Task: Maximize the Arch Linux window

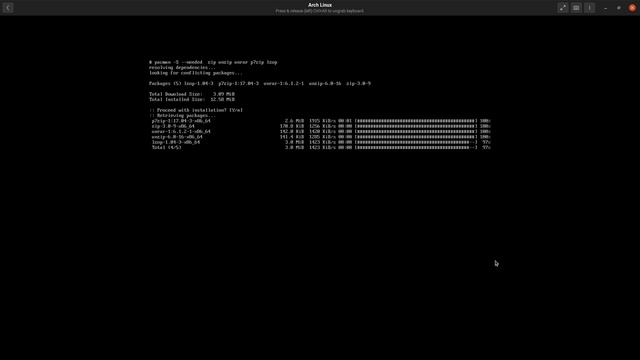Action: [x=619, y=8]
